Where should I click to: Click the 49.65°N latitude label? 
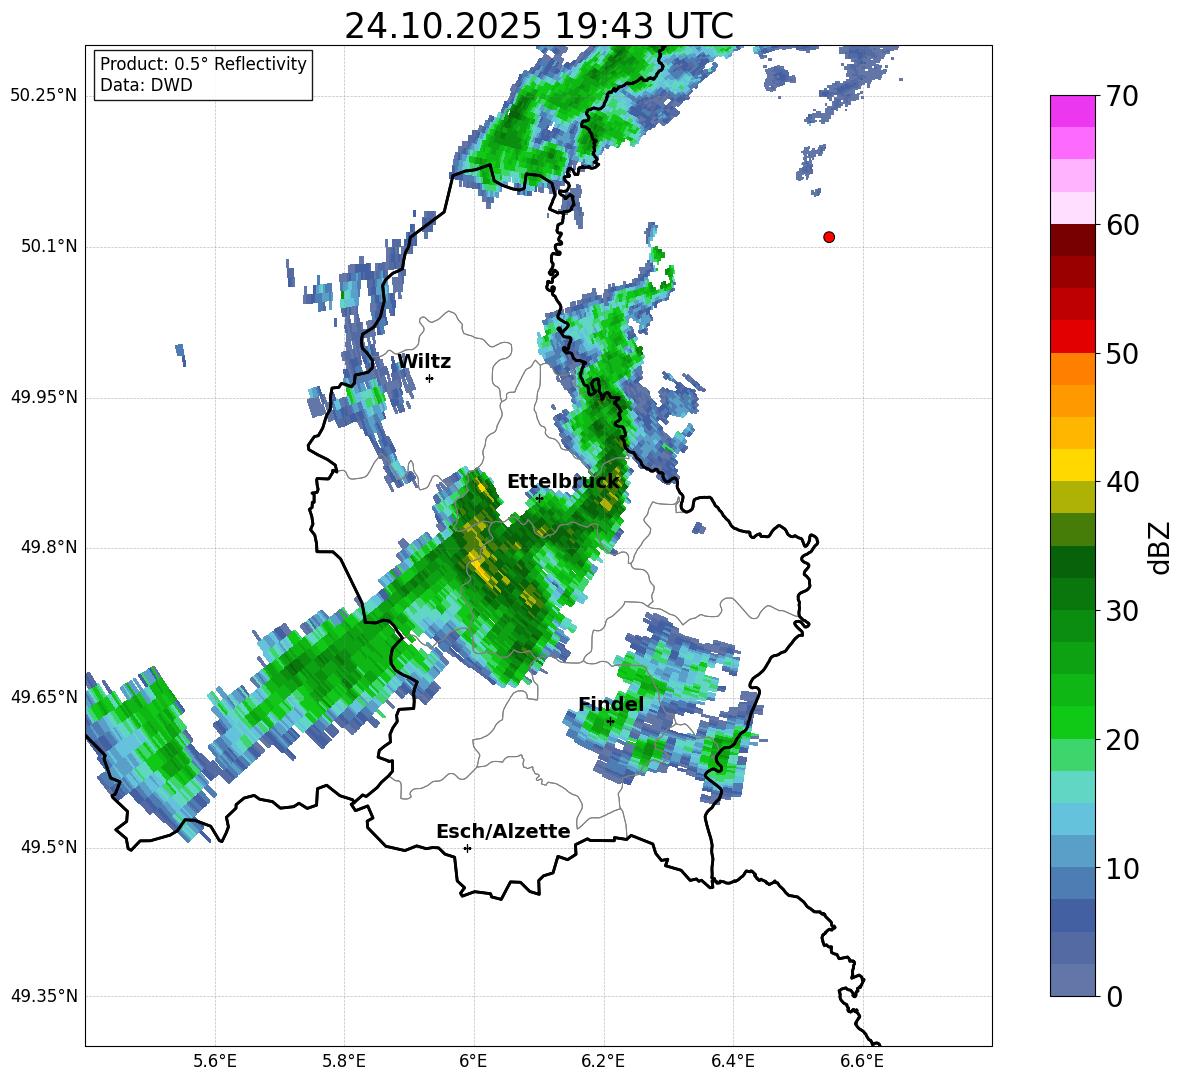[44, 696]
